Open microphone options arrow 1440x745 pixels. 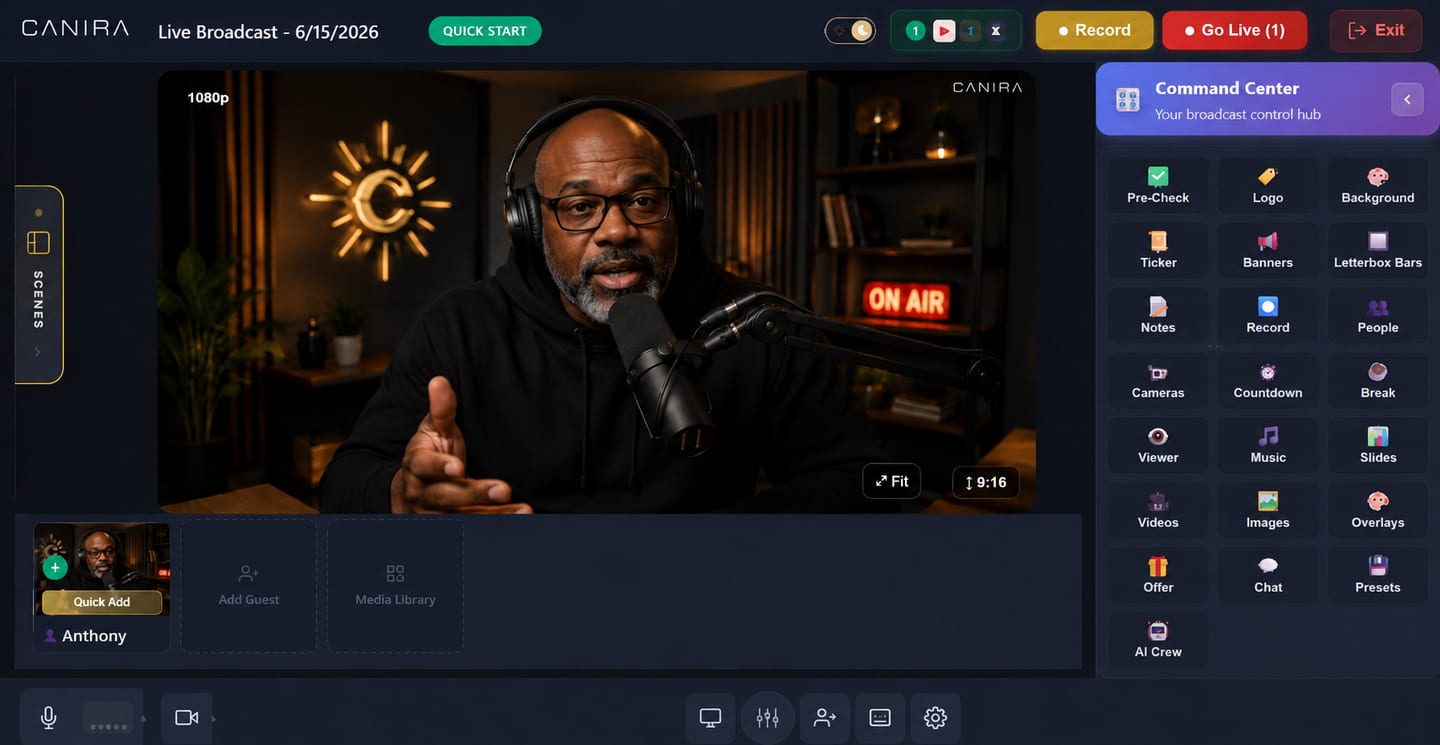pyautogui.click(x=143, y=719)
